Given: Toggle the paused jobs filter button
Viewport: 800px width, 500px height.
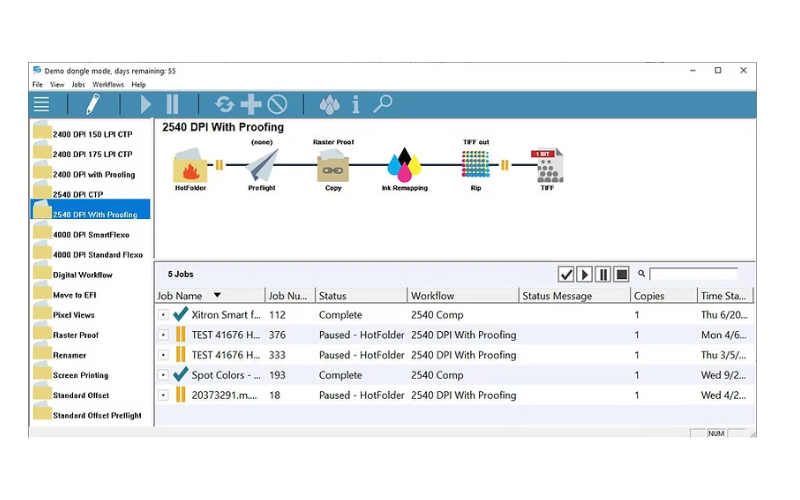Looking at the screenshot, I should (x=603, y=274).
